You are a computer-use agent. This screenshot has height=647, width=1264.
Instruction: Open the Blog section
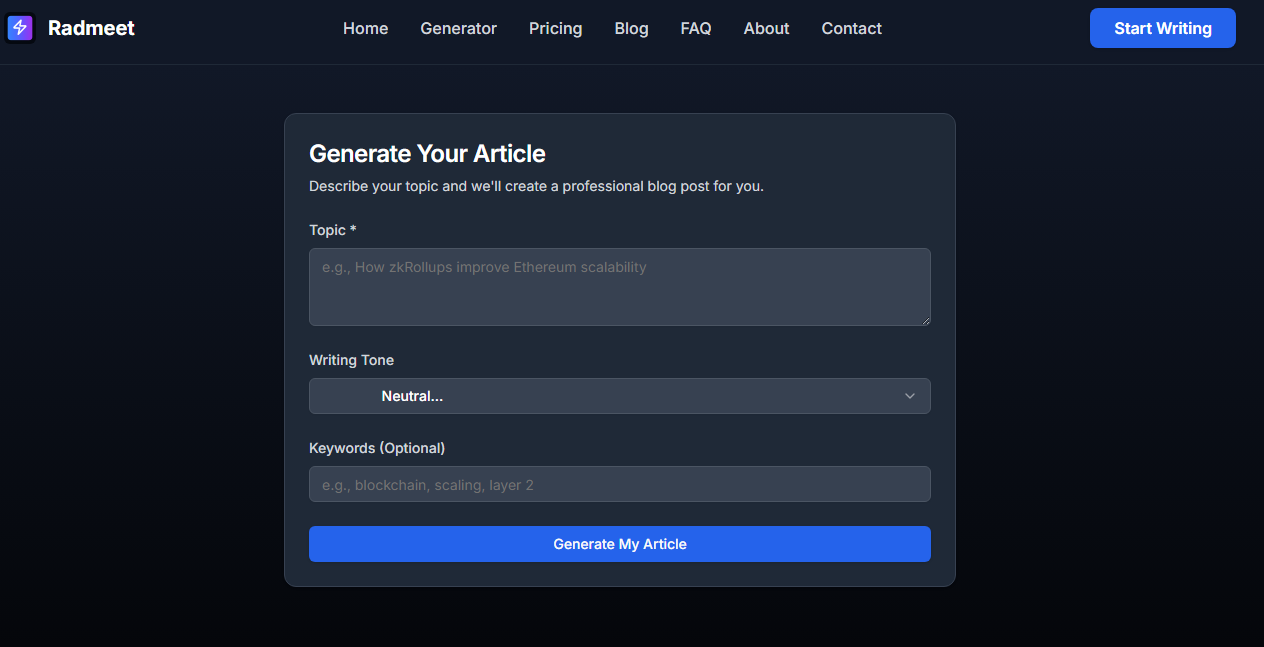click(631, 28)
